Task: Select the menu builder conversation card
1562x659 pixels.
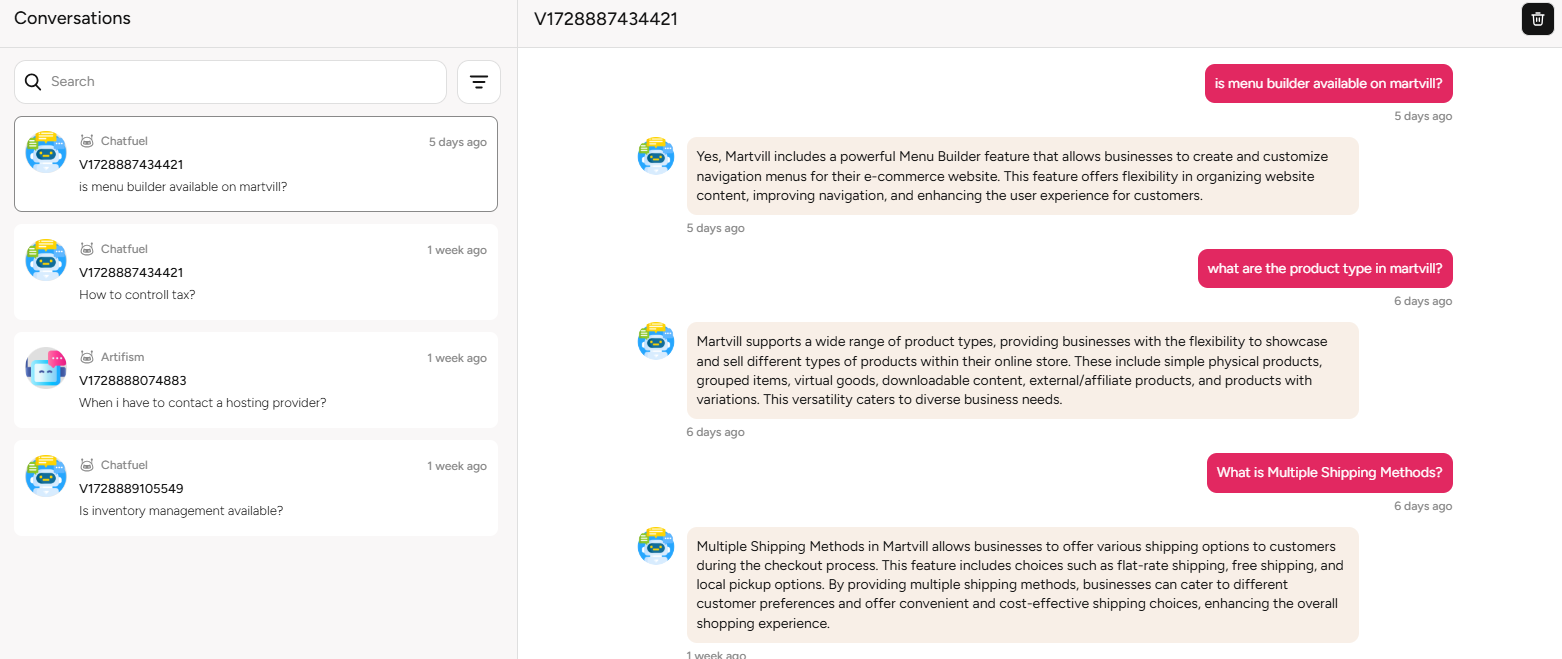Action: (x=256, y=164)
